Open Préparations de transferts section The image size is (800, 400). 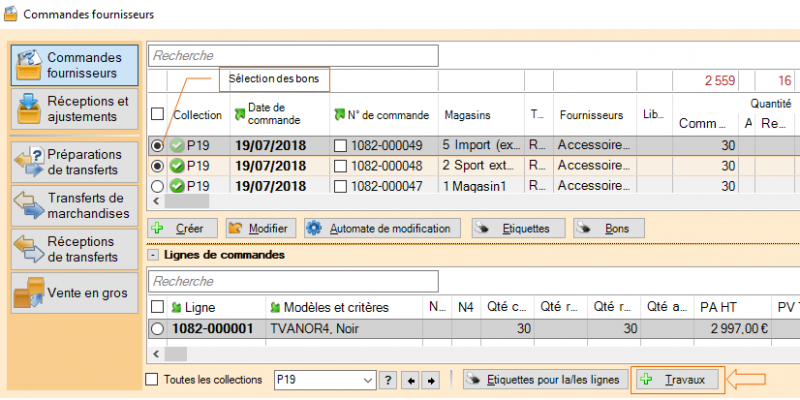pyautogui.click(x=74, y=162)
